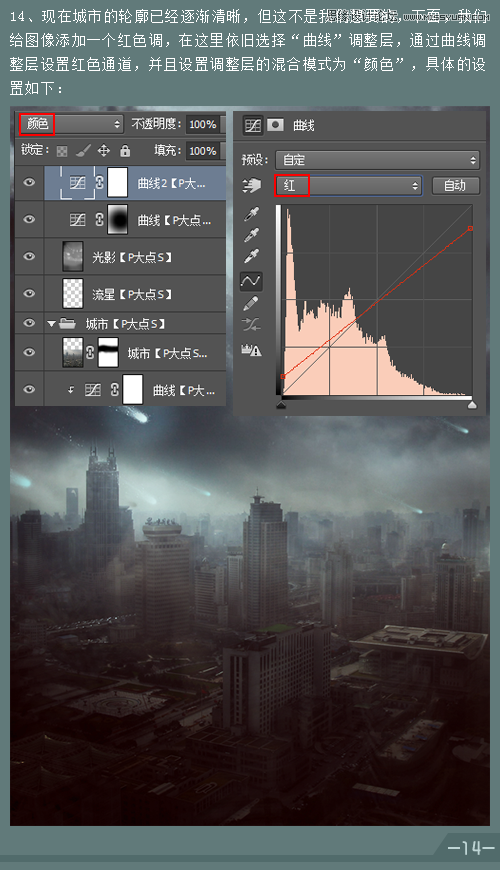Pick the white point eyedropper
Screen dimensions: 500x870
(x=251, y=256)
